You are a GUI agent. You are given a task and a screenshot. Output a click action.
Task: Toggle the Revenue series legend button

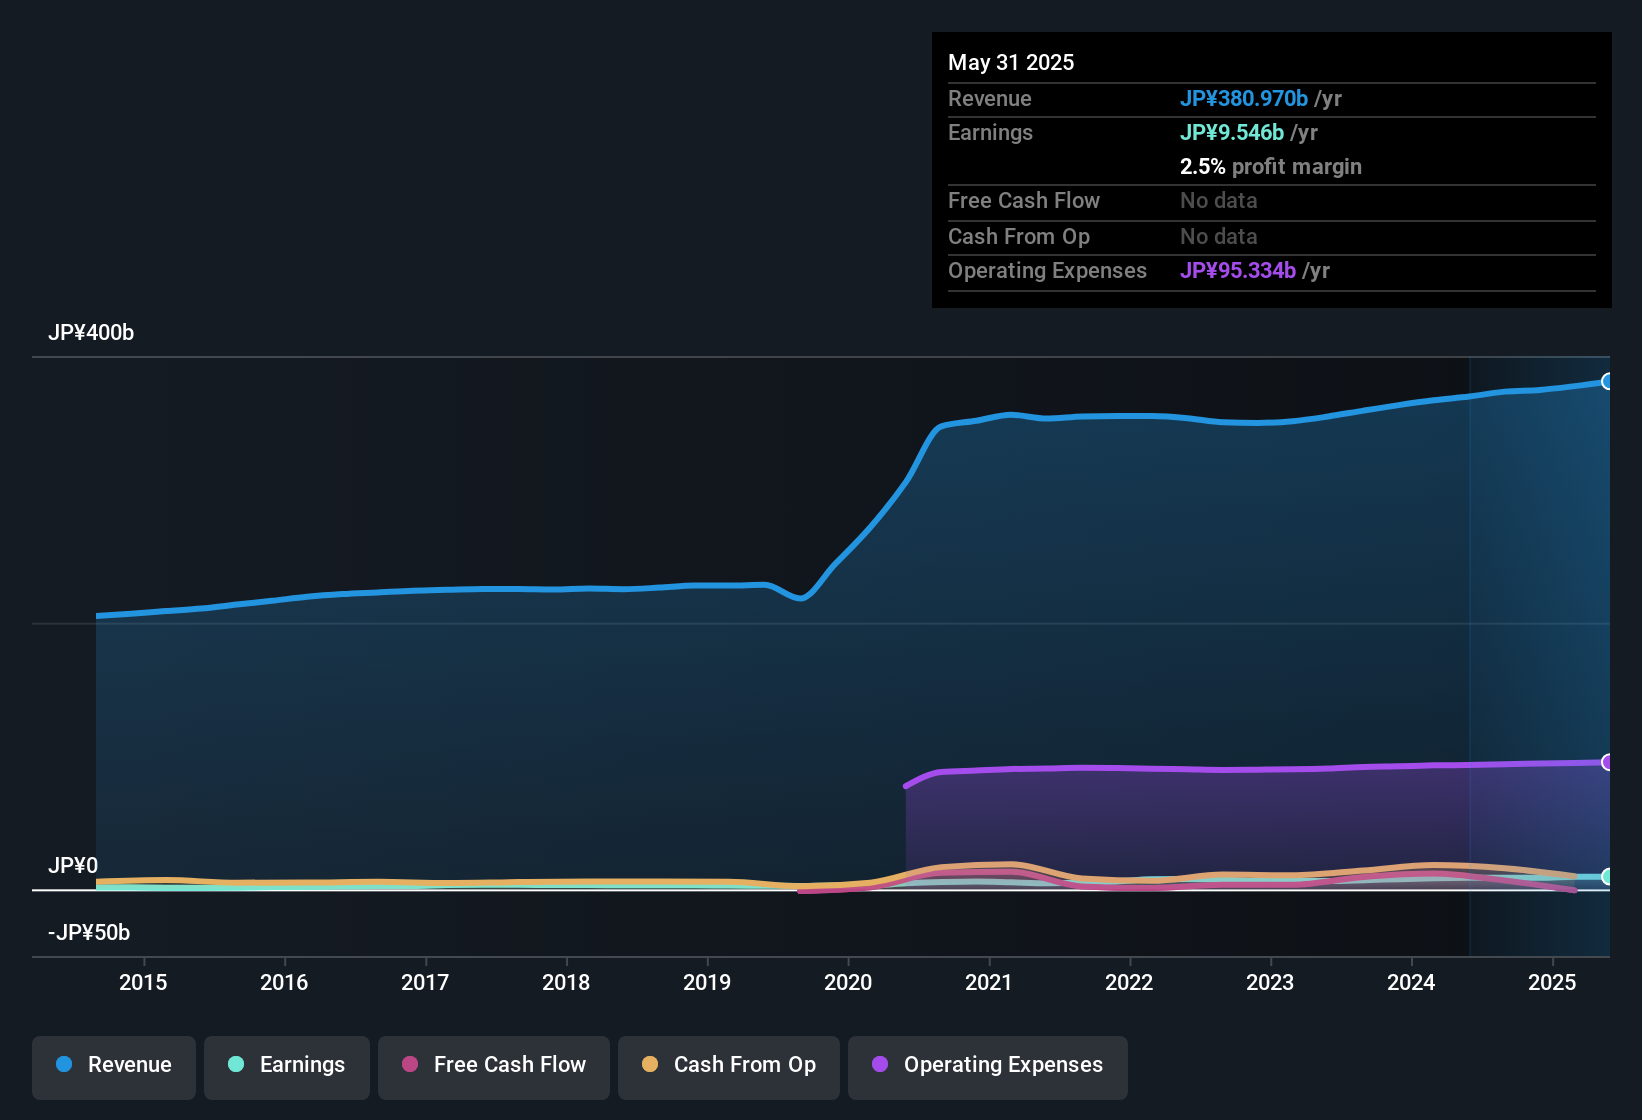click(114, 1067)
